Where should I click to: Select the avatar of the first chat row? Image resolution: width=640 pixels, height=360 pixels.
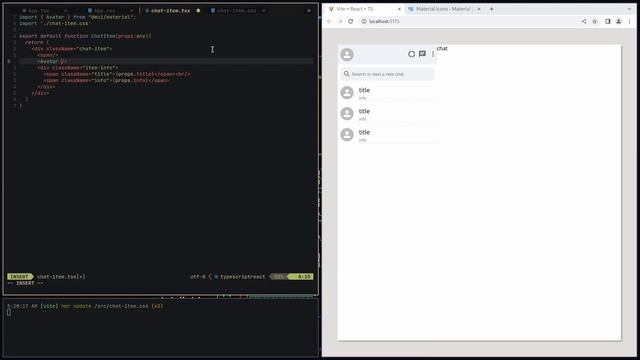tap(347, 93)
